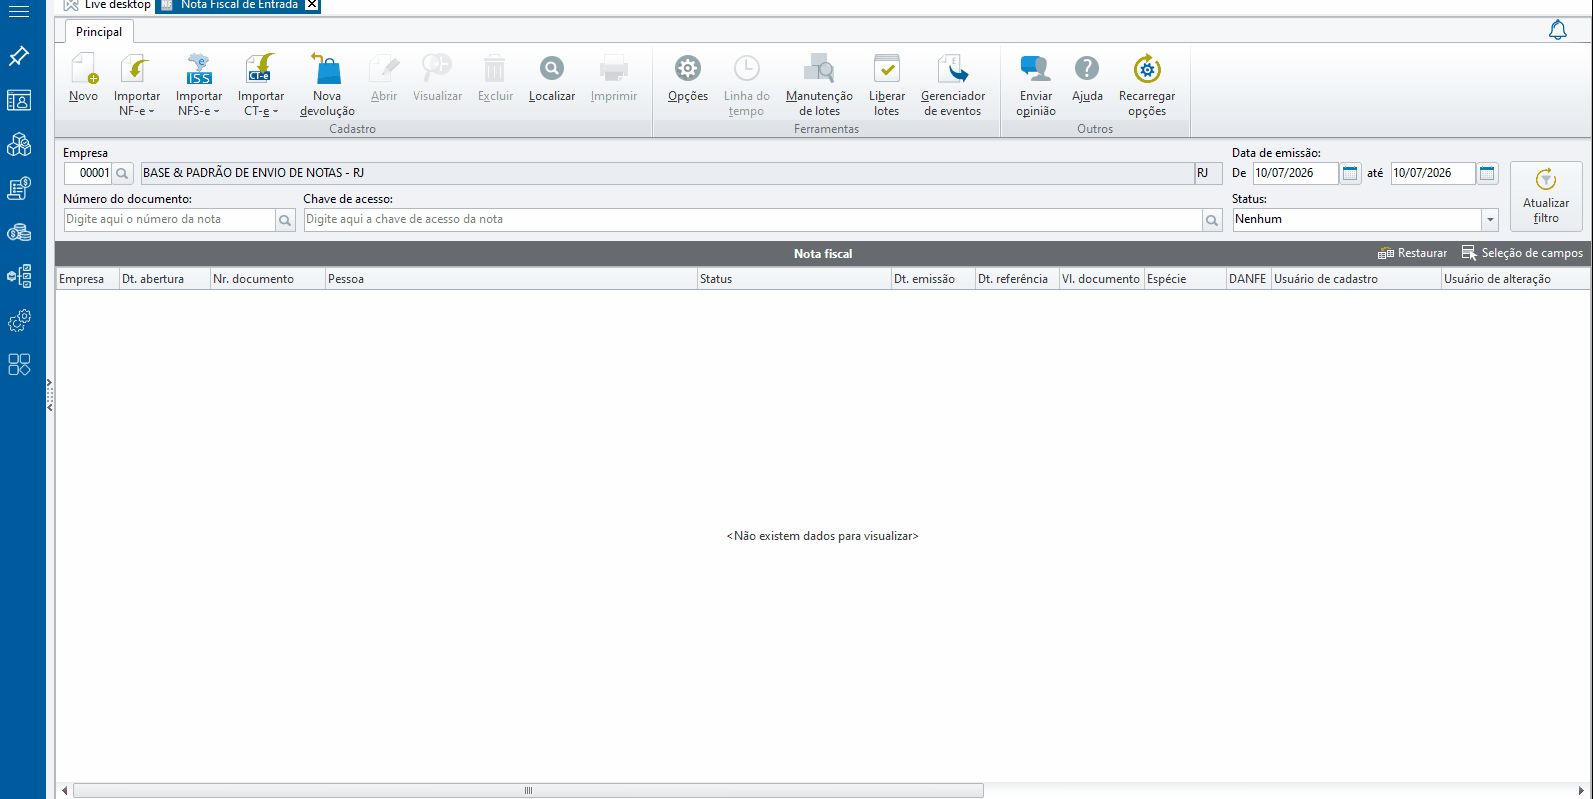1593x799 pixels.
Task: Select the Principal ribbon tab
Action: [x=99, y=32]
